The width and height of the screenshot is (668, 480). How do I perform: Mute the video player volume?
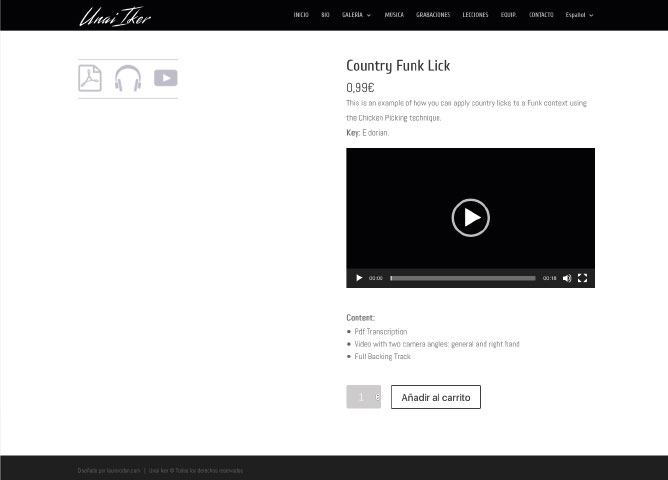click(x=566, y=278)
